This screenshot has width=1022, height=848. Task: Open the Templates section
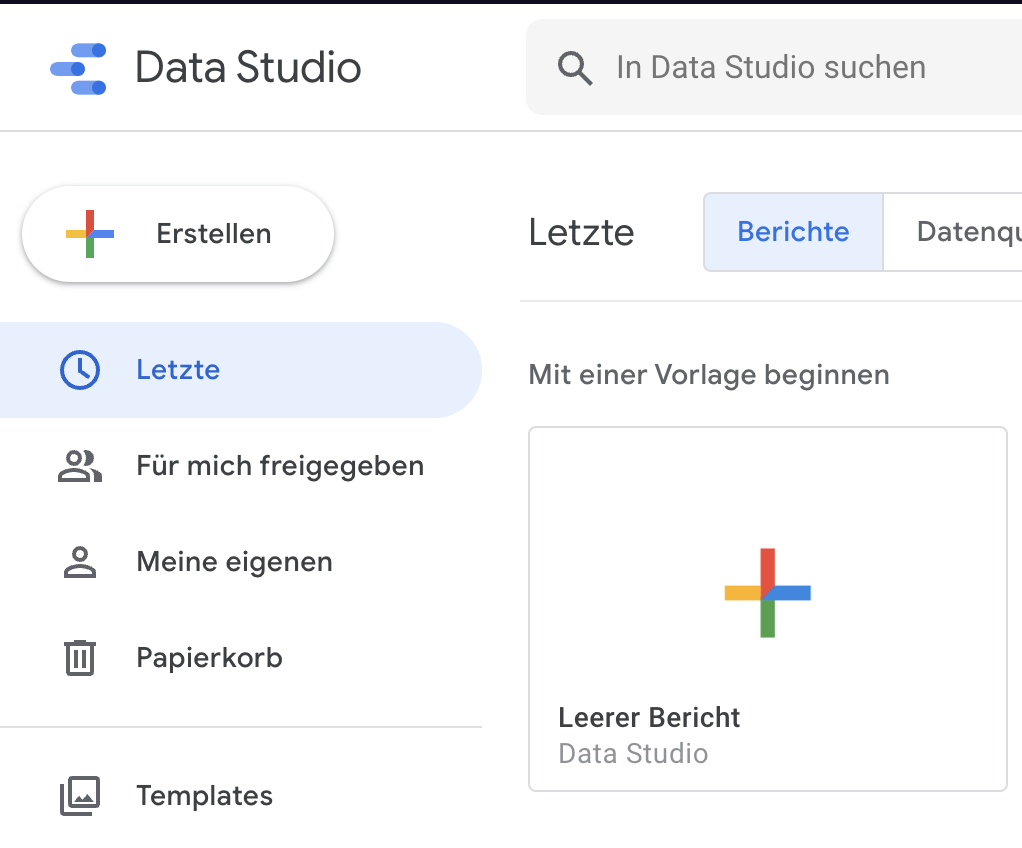[204, 796]
